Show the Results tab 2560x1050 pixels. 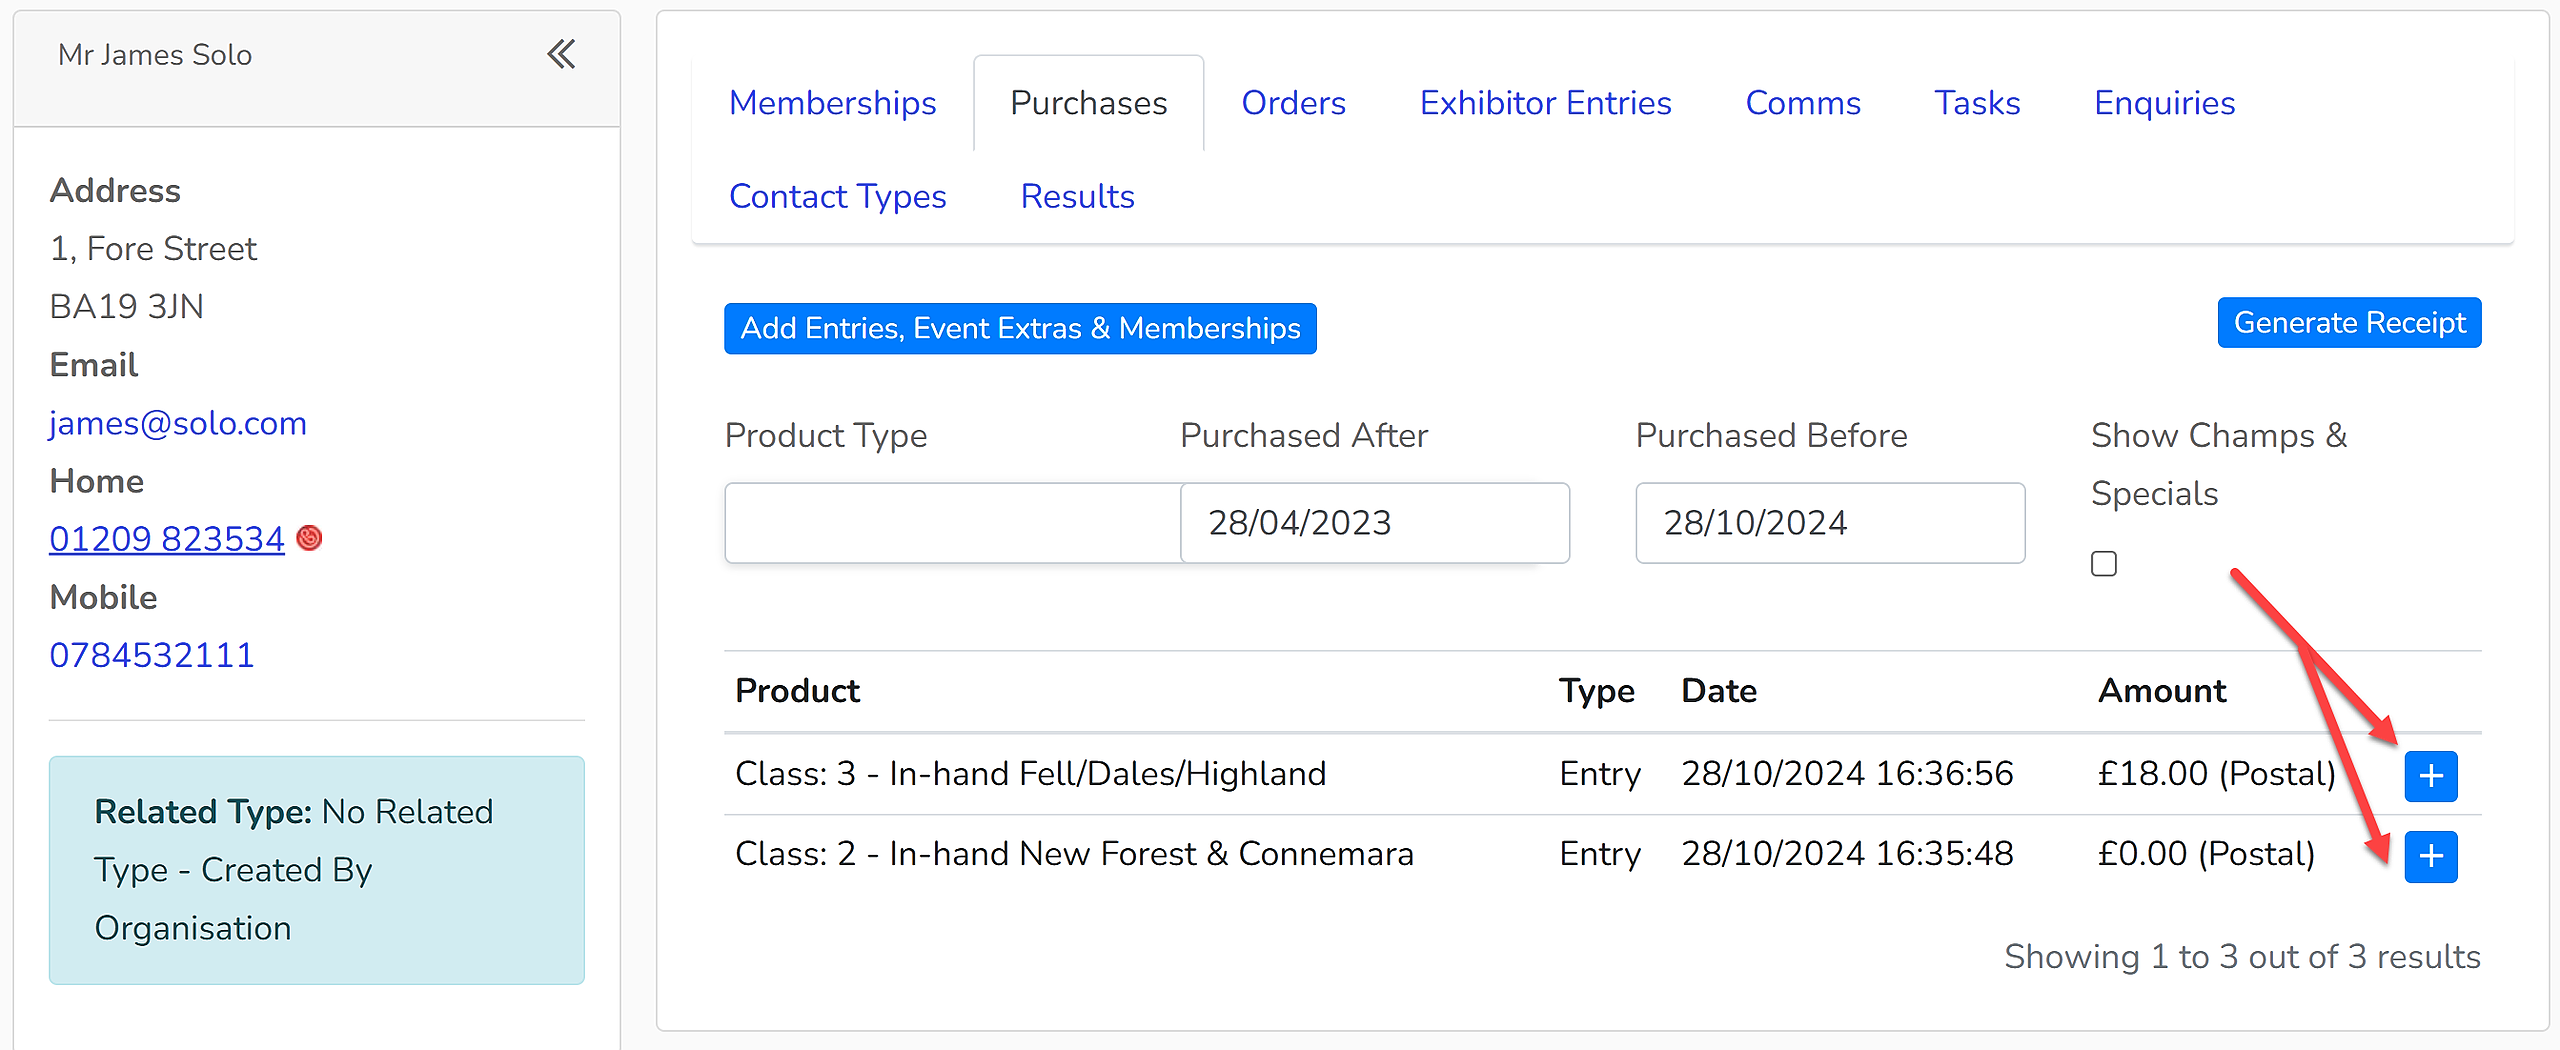click(x=1077, y=197)
